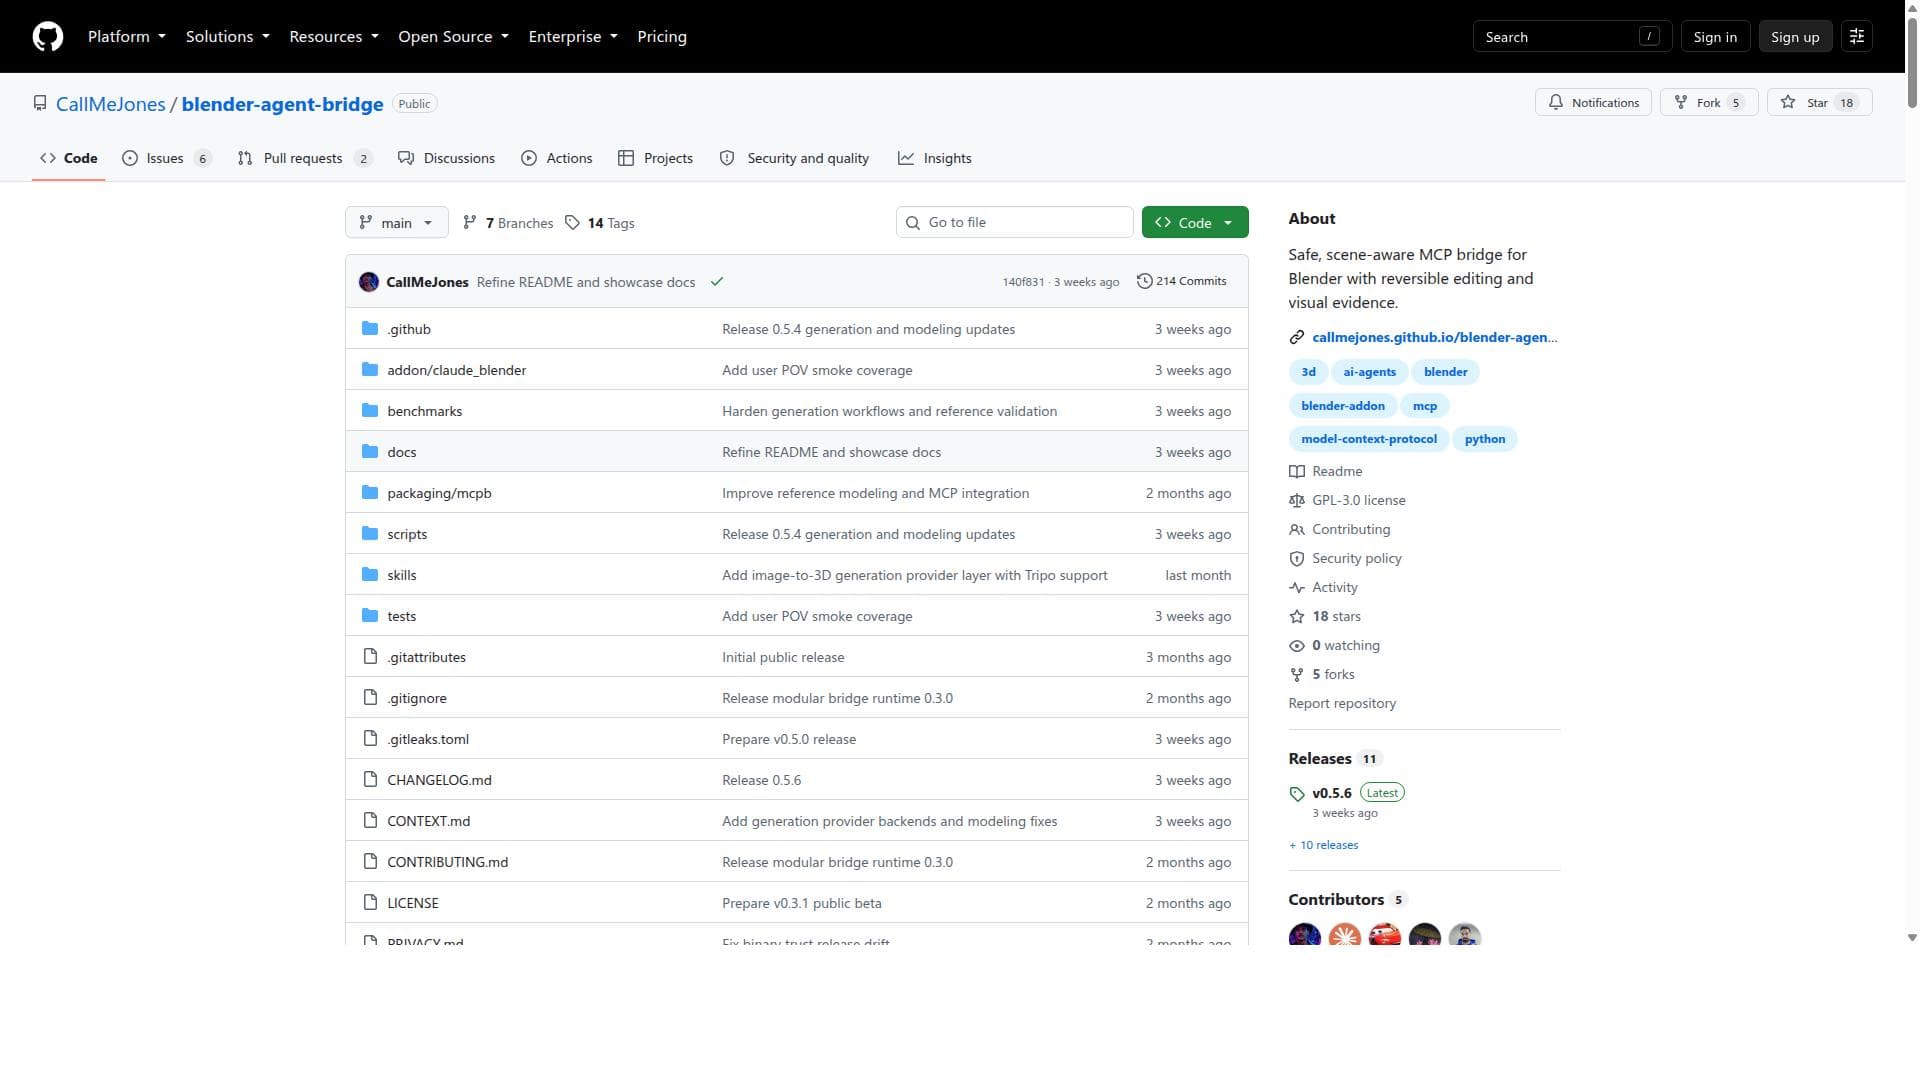The height and width of the screenshot is (1080, 1920).
Task: Open the benchmarks folder icon
Action: click(x=370, y=411)
